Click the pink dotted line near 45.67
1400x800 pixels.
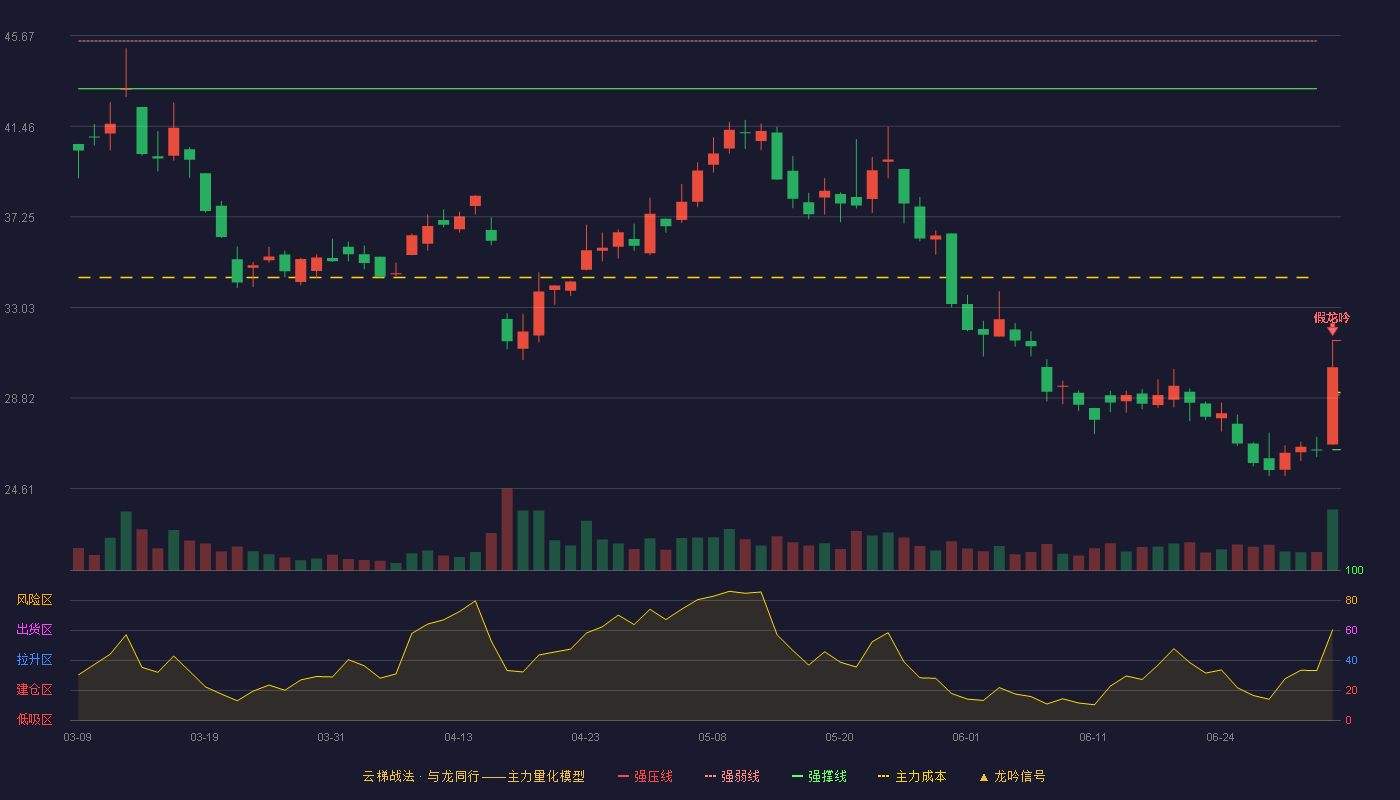click(x=697, y=41)
